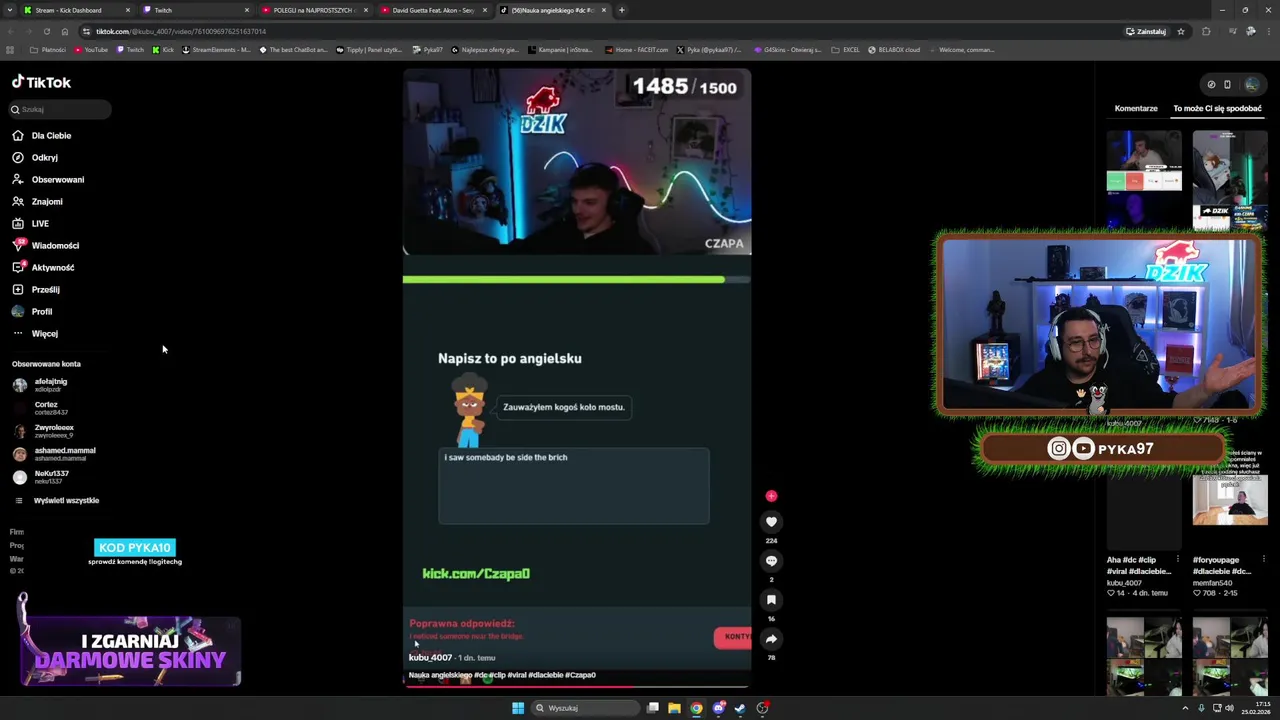Open kubu_4007 profile from video caption
The height and width of the screenshot is (720, 1280).
430,657
